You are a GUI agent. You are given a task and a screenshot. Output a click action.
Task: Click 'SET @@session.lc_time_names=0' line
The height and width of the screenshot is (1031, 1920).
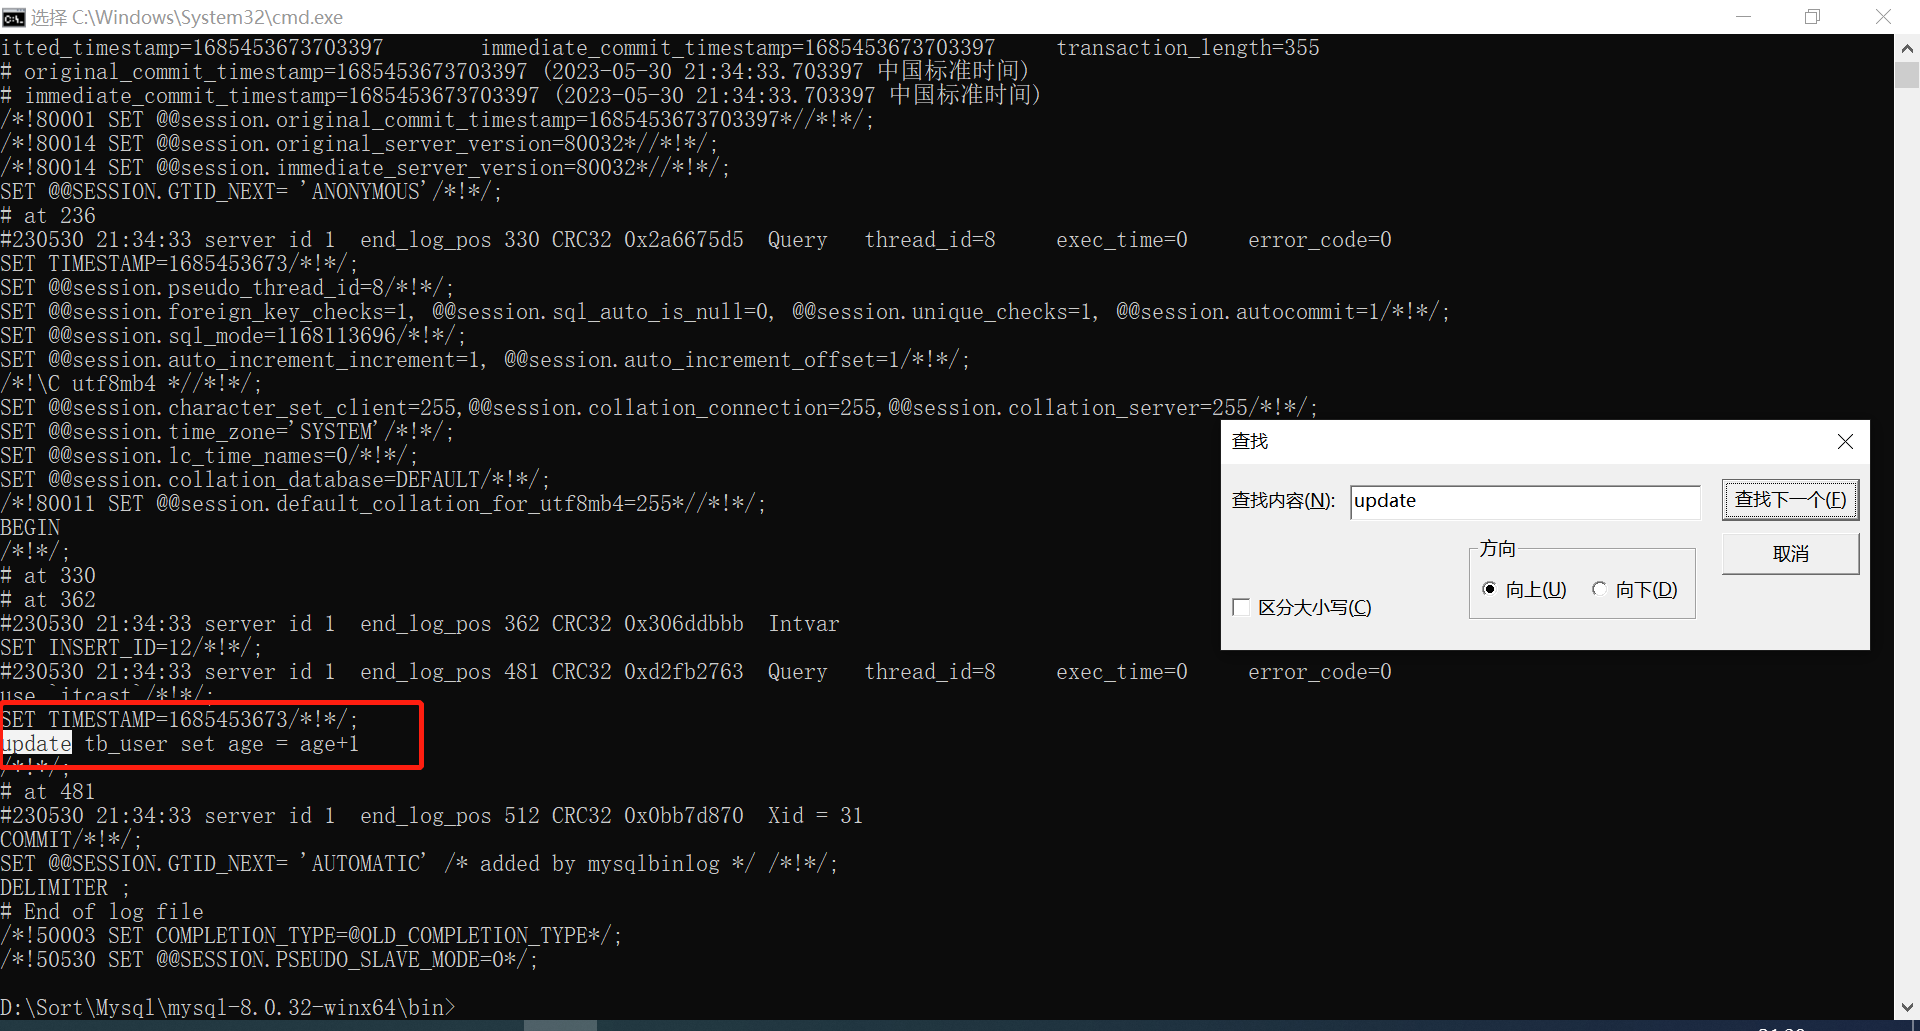[x=208, y=456]
